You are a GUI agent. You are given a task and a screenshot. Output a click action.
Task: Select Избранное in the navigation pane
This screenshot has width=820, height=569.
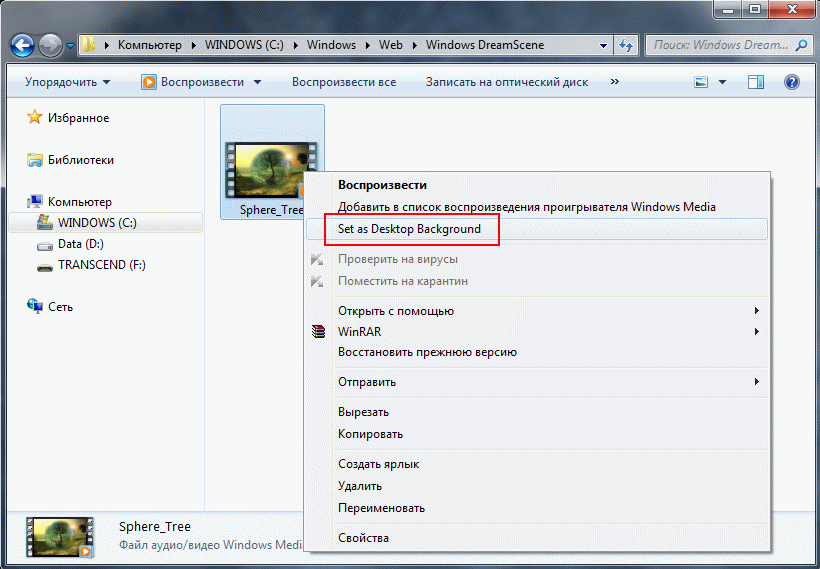78,118
